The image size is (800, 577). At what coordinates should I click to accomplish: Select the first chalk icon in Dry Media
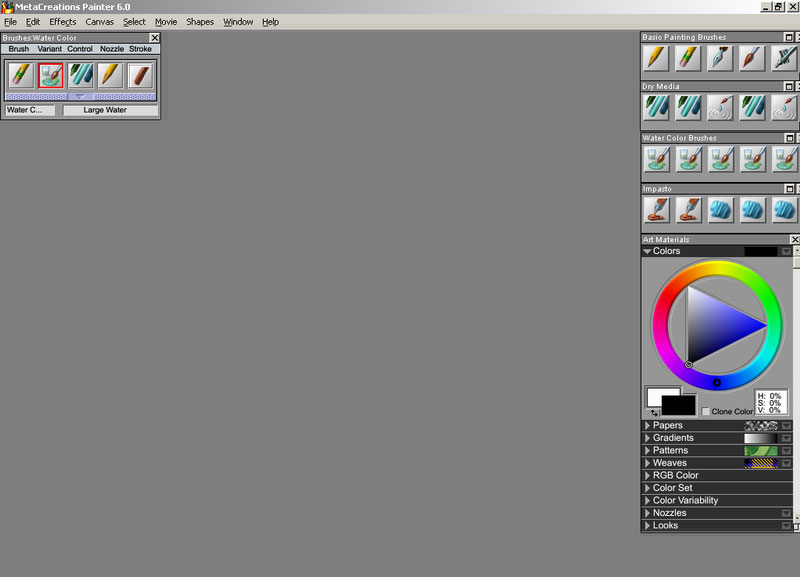pos(656,108)
